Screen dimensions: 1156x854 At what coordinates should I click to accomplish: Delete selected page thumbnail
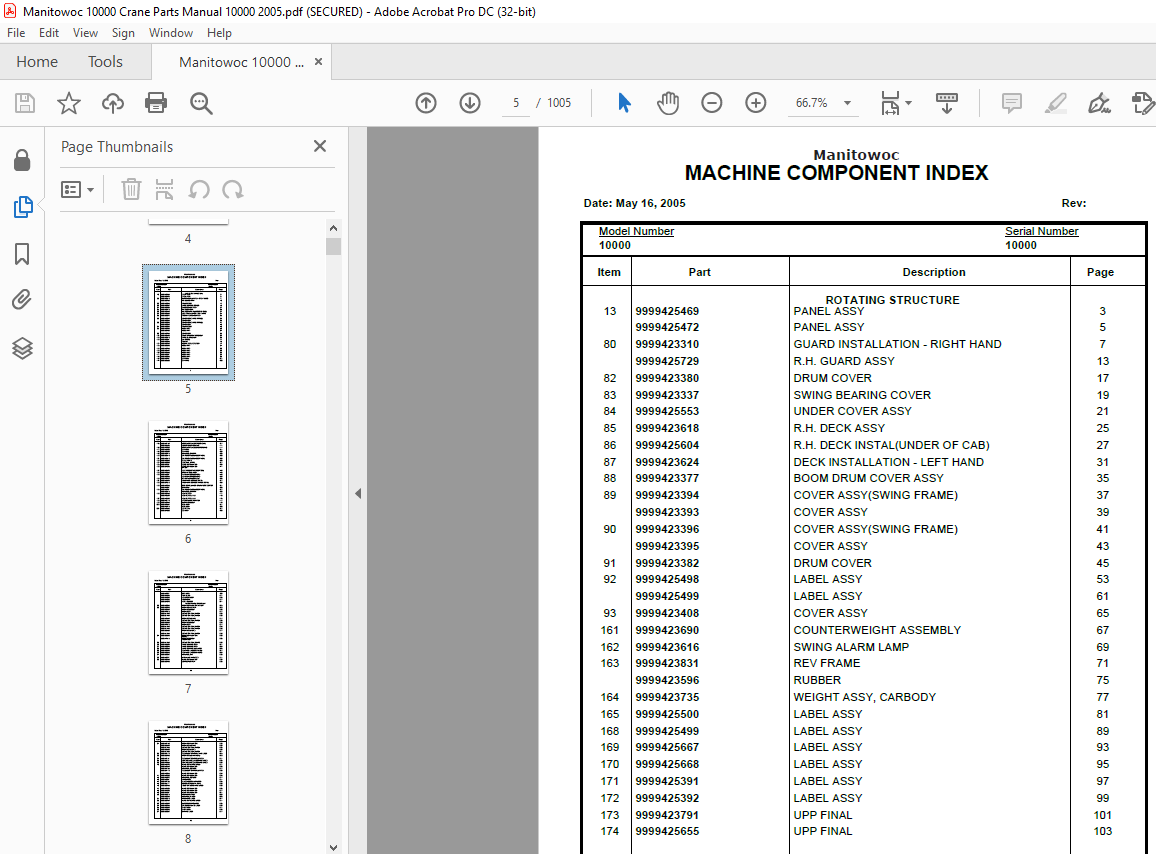(131, 190)
